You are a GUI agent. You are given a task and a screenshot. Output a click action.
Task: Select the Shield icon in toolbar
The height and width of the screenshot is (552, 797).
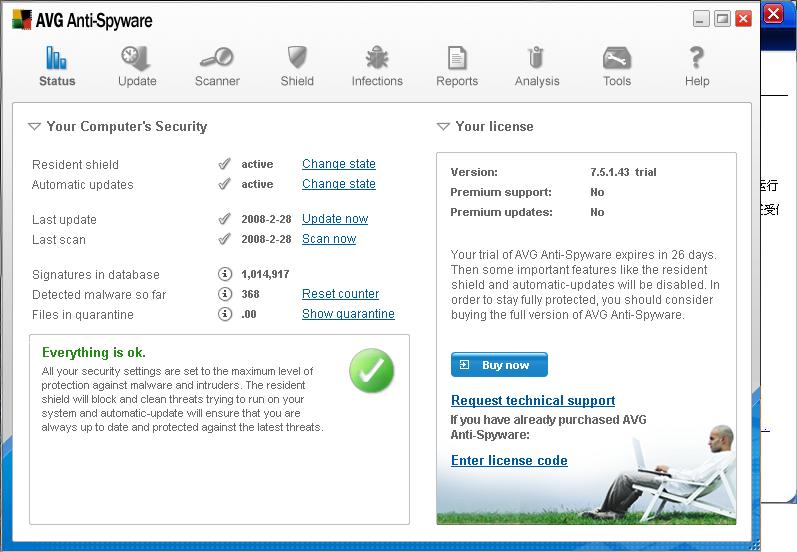pyautogui.click(x=297, y=59)
